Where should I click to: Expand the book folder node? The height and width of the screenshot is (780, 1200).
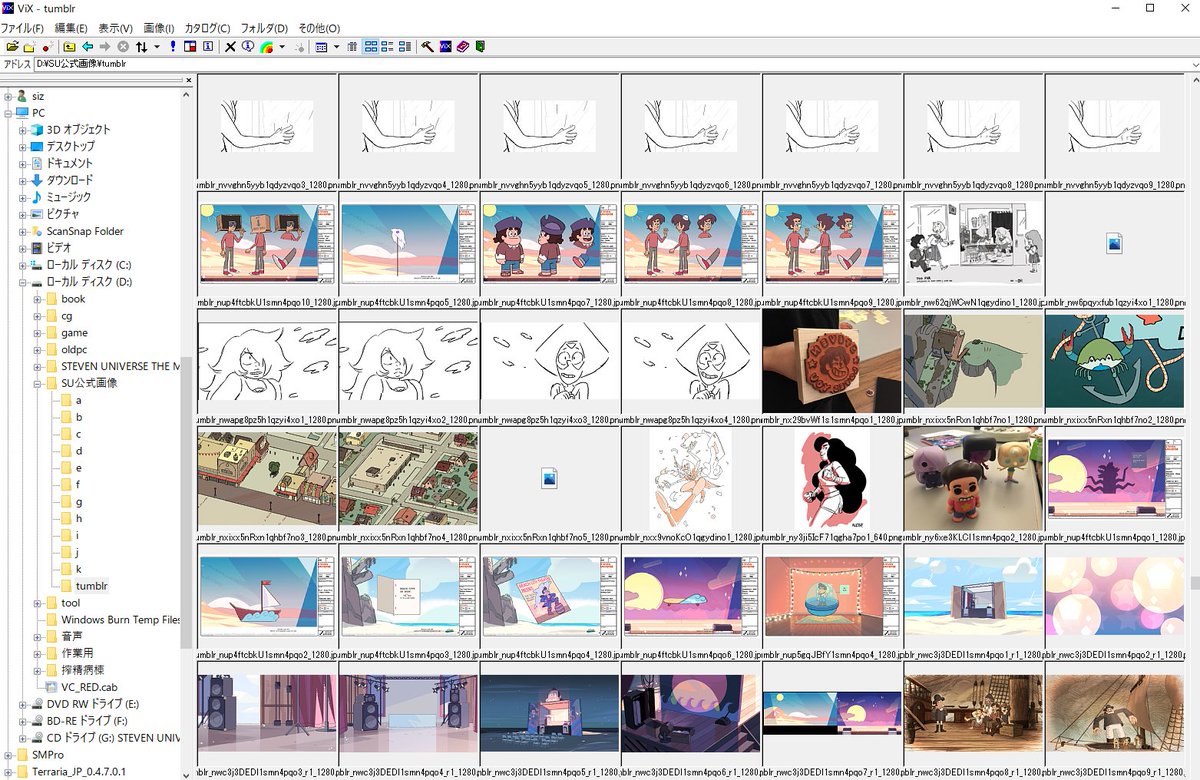pos(38,299)
